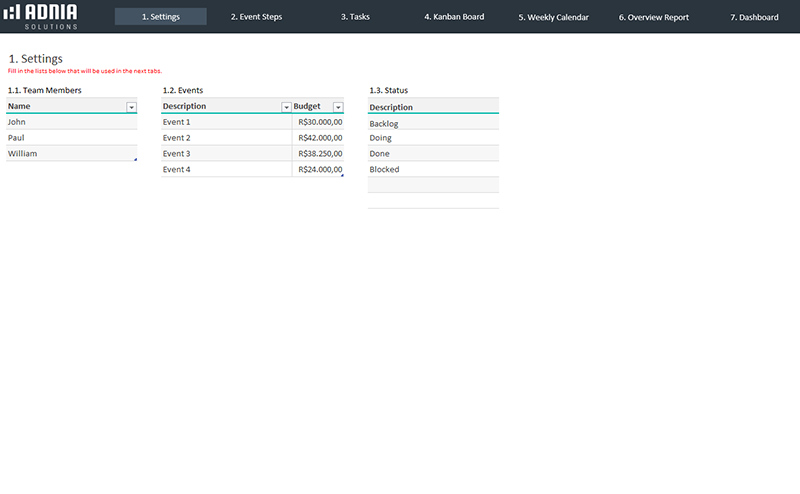Click the Event 4 budget R$24.000,00 cell
The height and width of the screenshot is (494, 800).
point(319,170)
